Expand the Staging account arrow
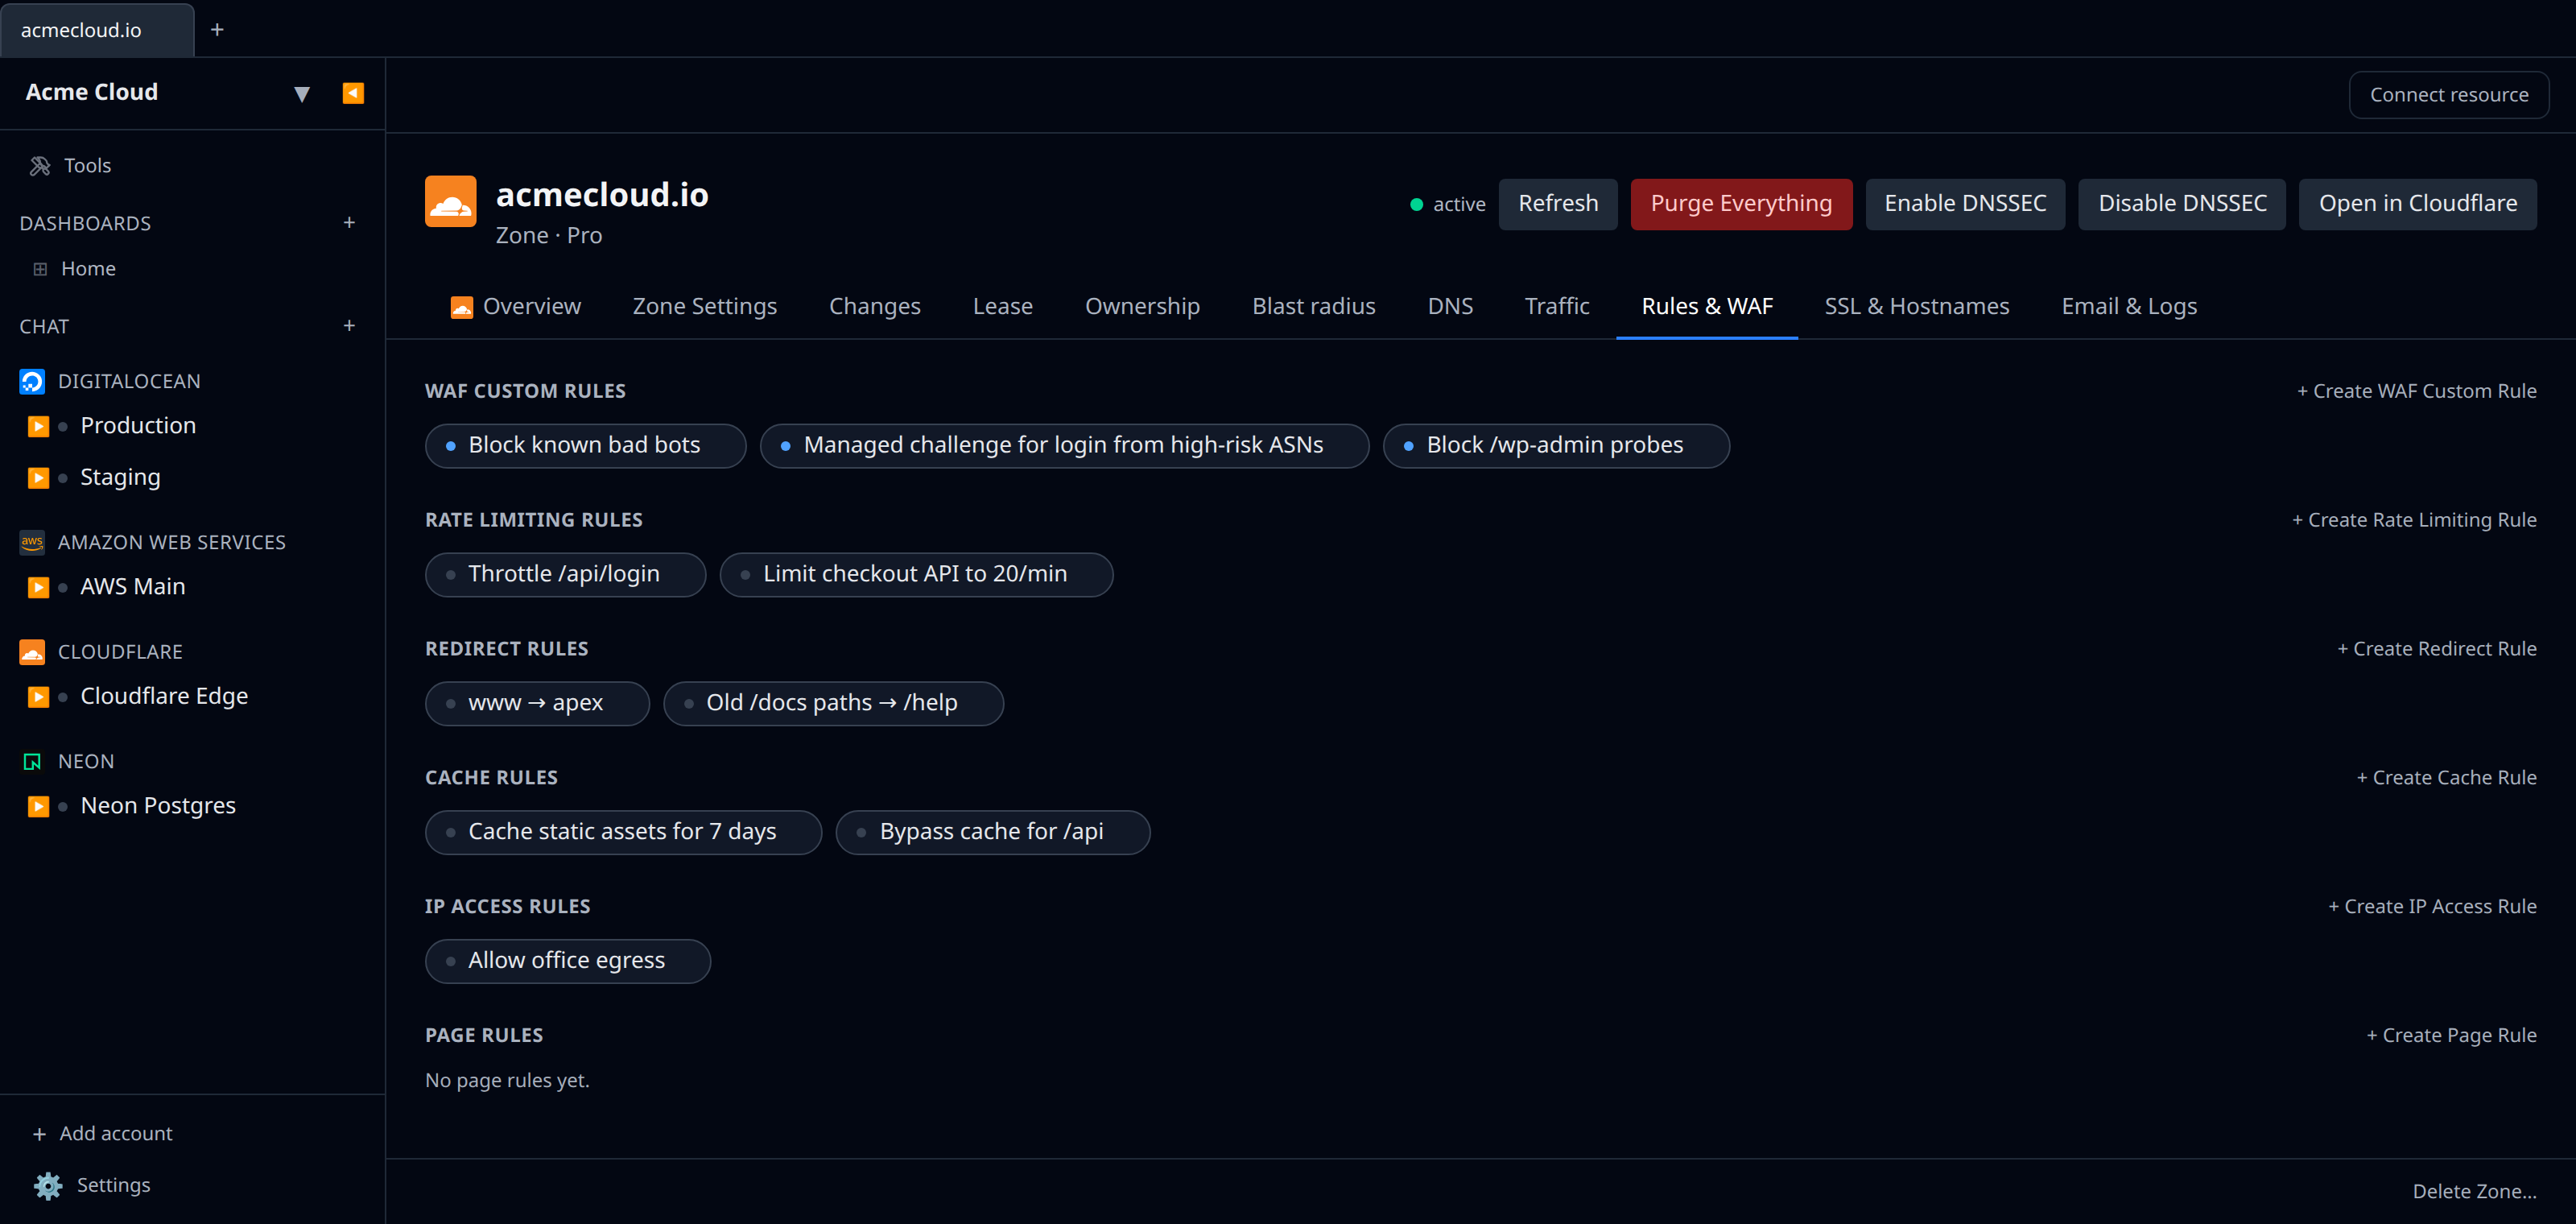 [x=38, y=477]
